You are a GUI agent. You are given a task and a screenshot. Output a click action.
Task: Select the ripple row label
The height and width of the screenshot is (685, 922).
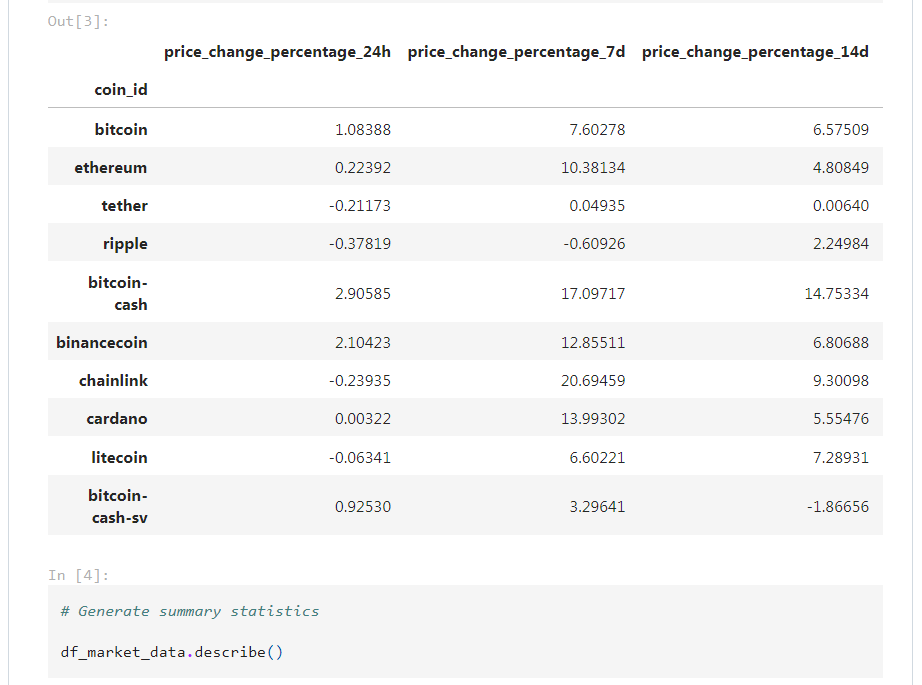pos(125,244)
